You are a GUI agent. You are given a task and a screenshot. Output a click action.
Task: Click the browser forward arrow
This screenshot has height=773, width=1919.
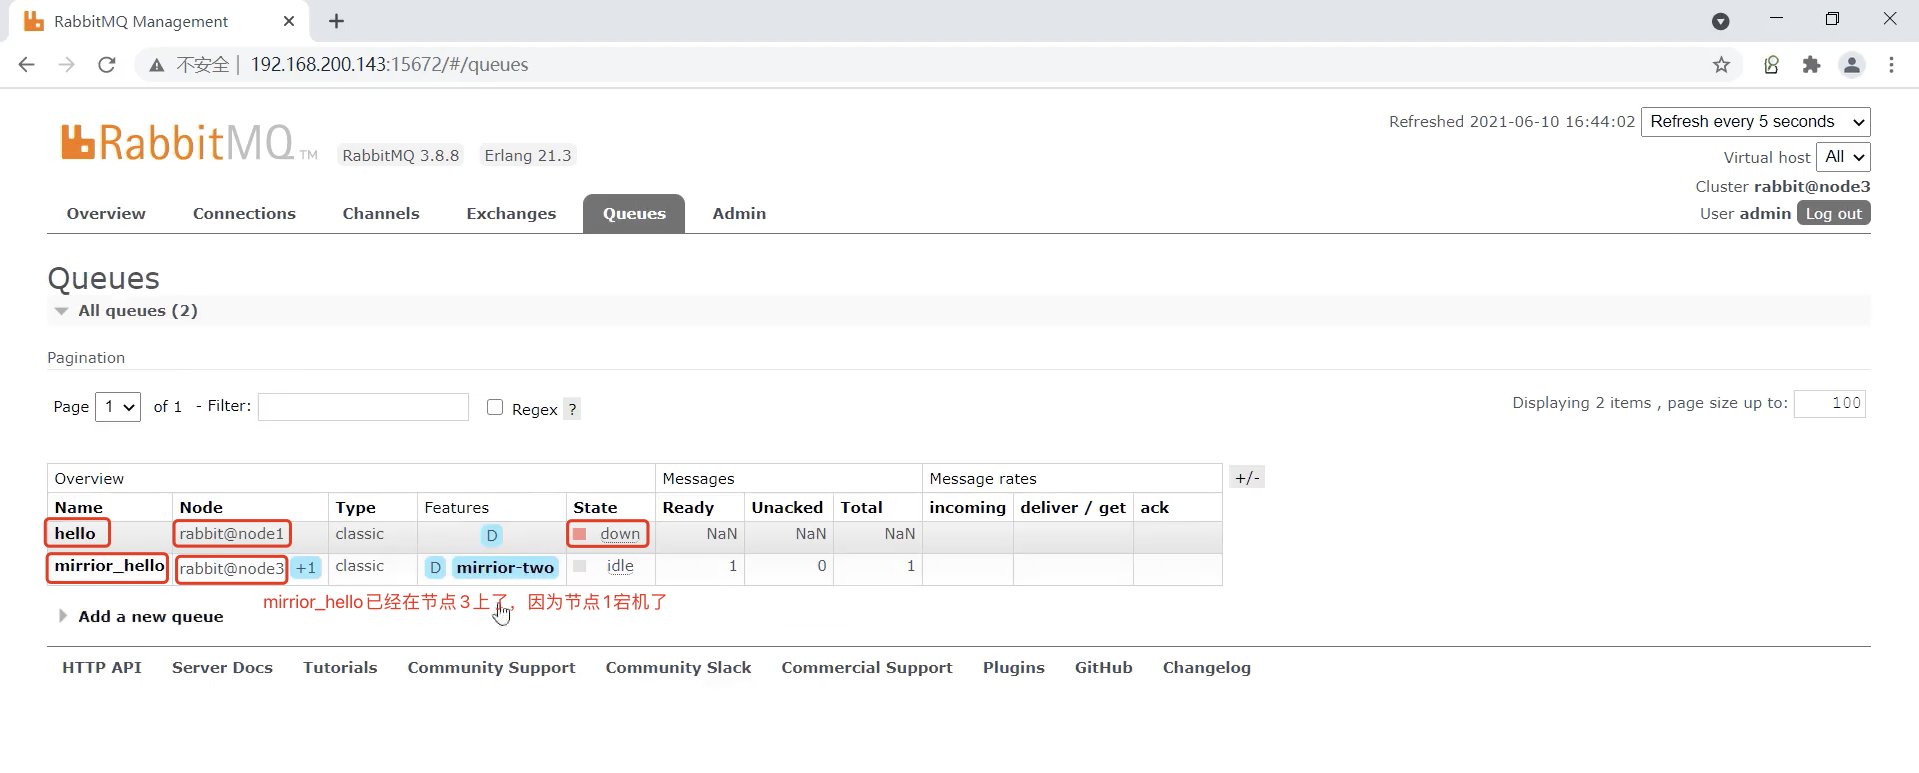[67, 65]
